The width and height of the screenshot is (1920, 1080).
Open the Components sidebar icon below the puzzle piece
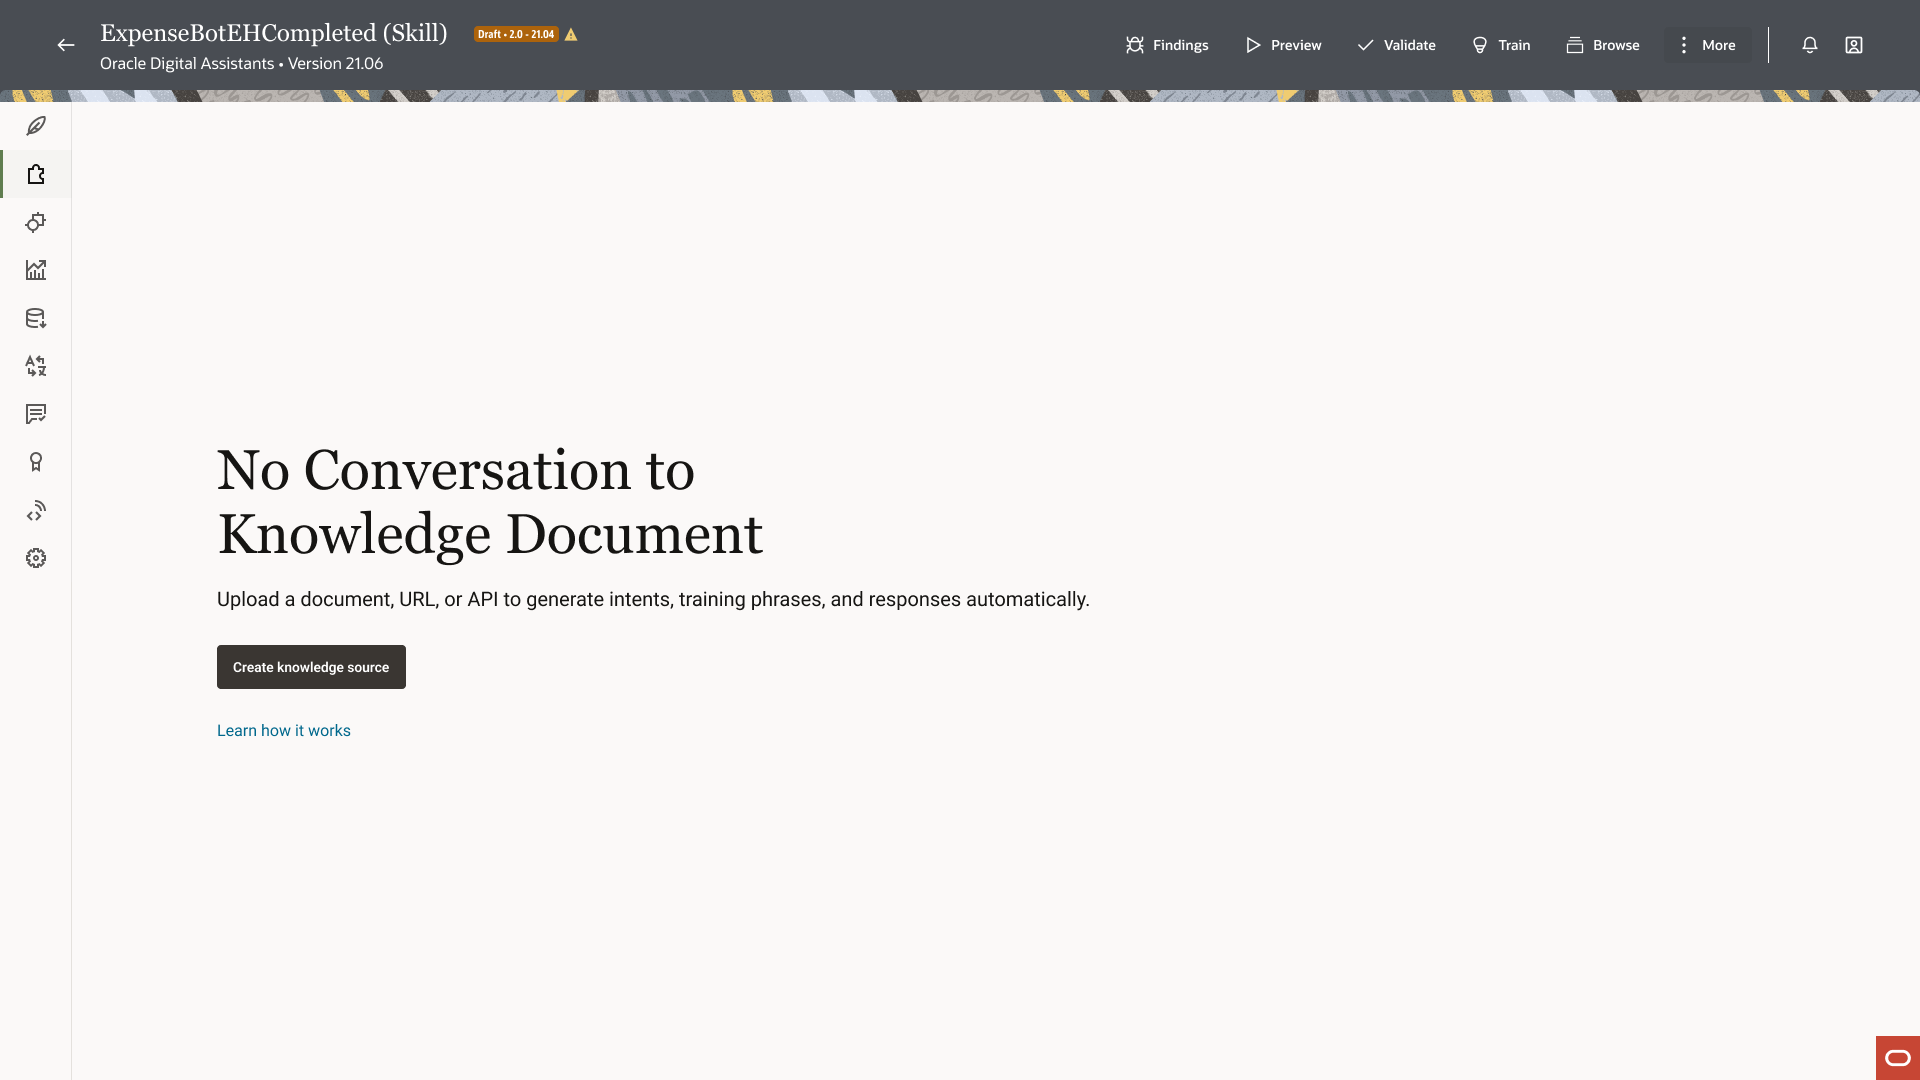coord(36,222)
